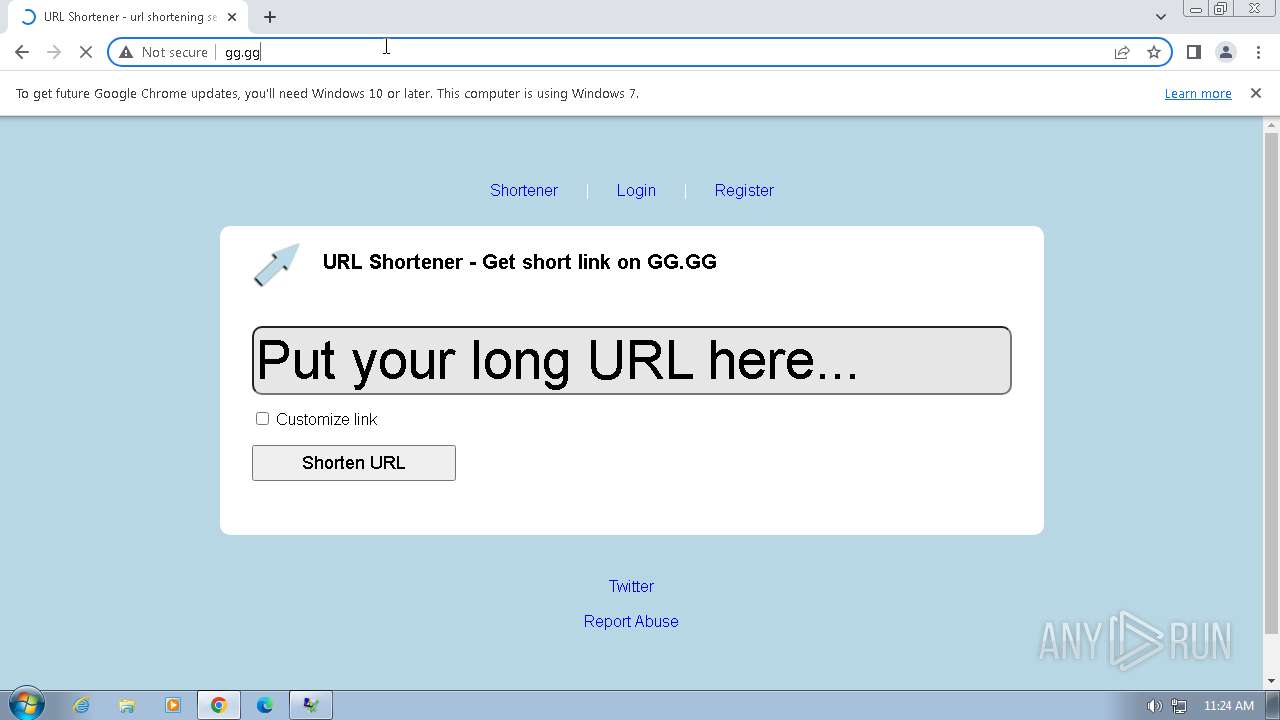Screen dimensions: 1280x720
Task: Open the Report Abuse link
Action: click(631, 621)
